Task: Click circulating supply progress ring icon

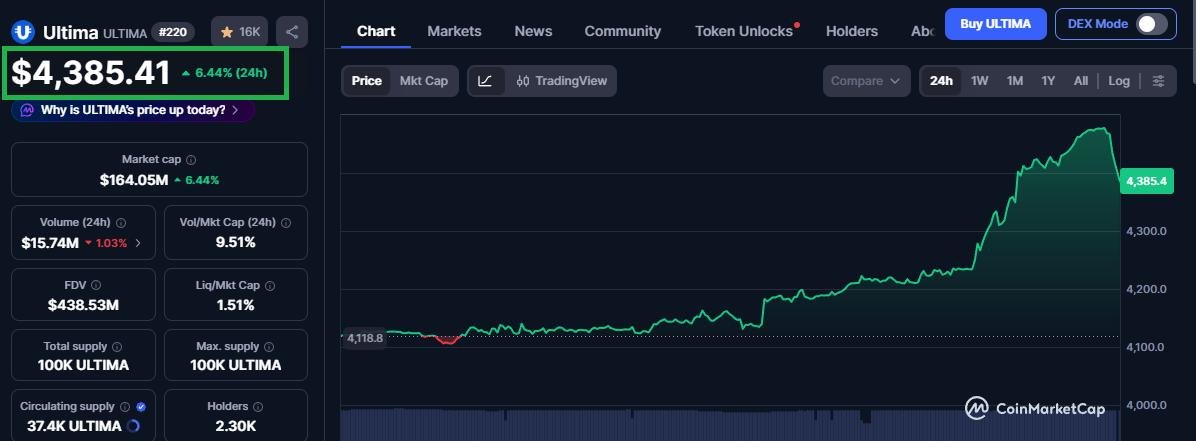Action: point(133,426)
